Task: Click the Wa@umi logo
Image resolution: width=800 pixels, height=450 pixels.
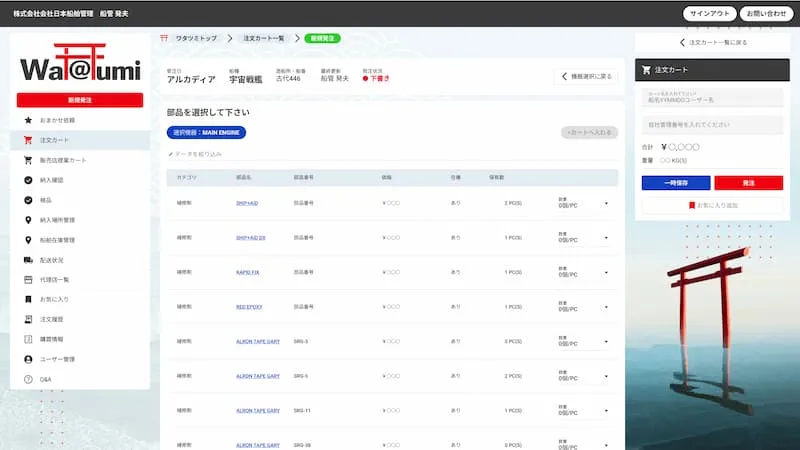Action: [80, 62]
